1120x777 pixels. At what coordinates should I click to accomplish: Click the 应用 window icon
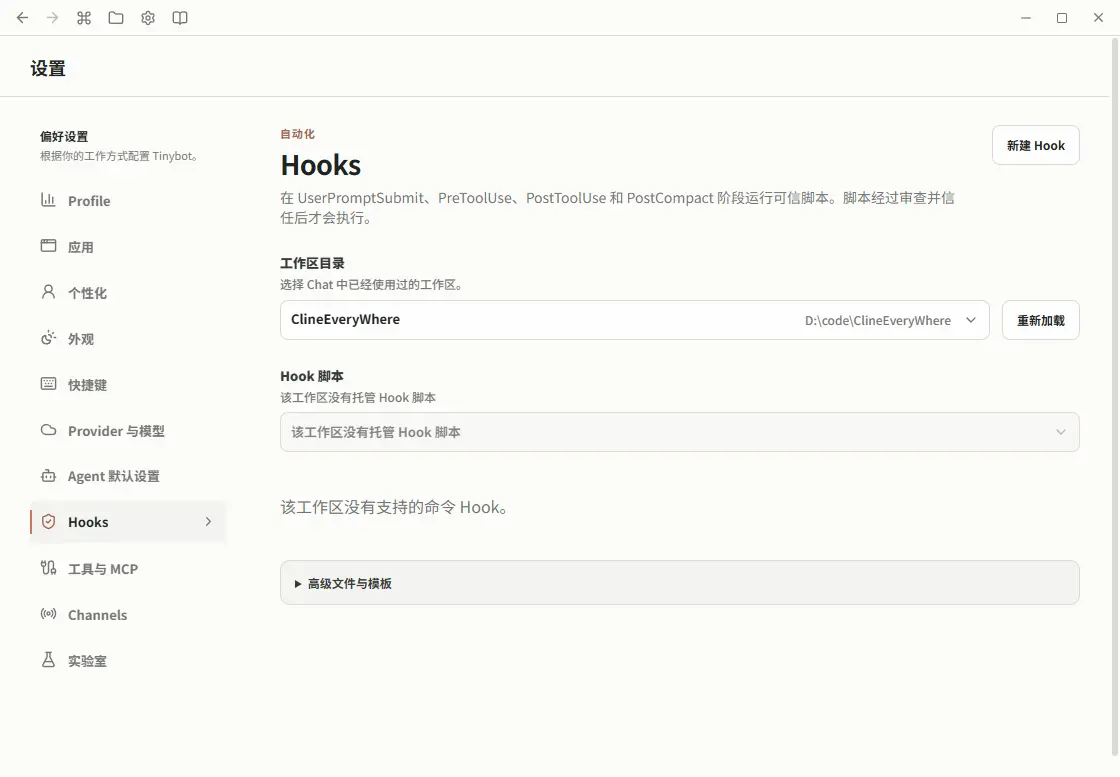[48, 246]
